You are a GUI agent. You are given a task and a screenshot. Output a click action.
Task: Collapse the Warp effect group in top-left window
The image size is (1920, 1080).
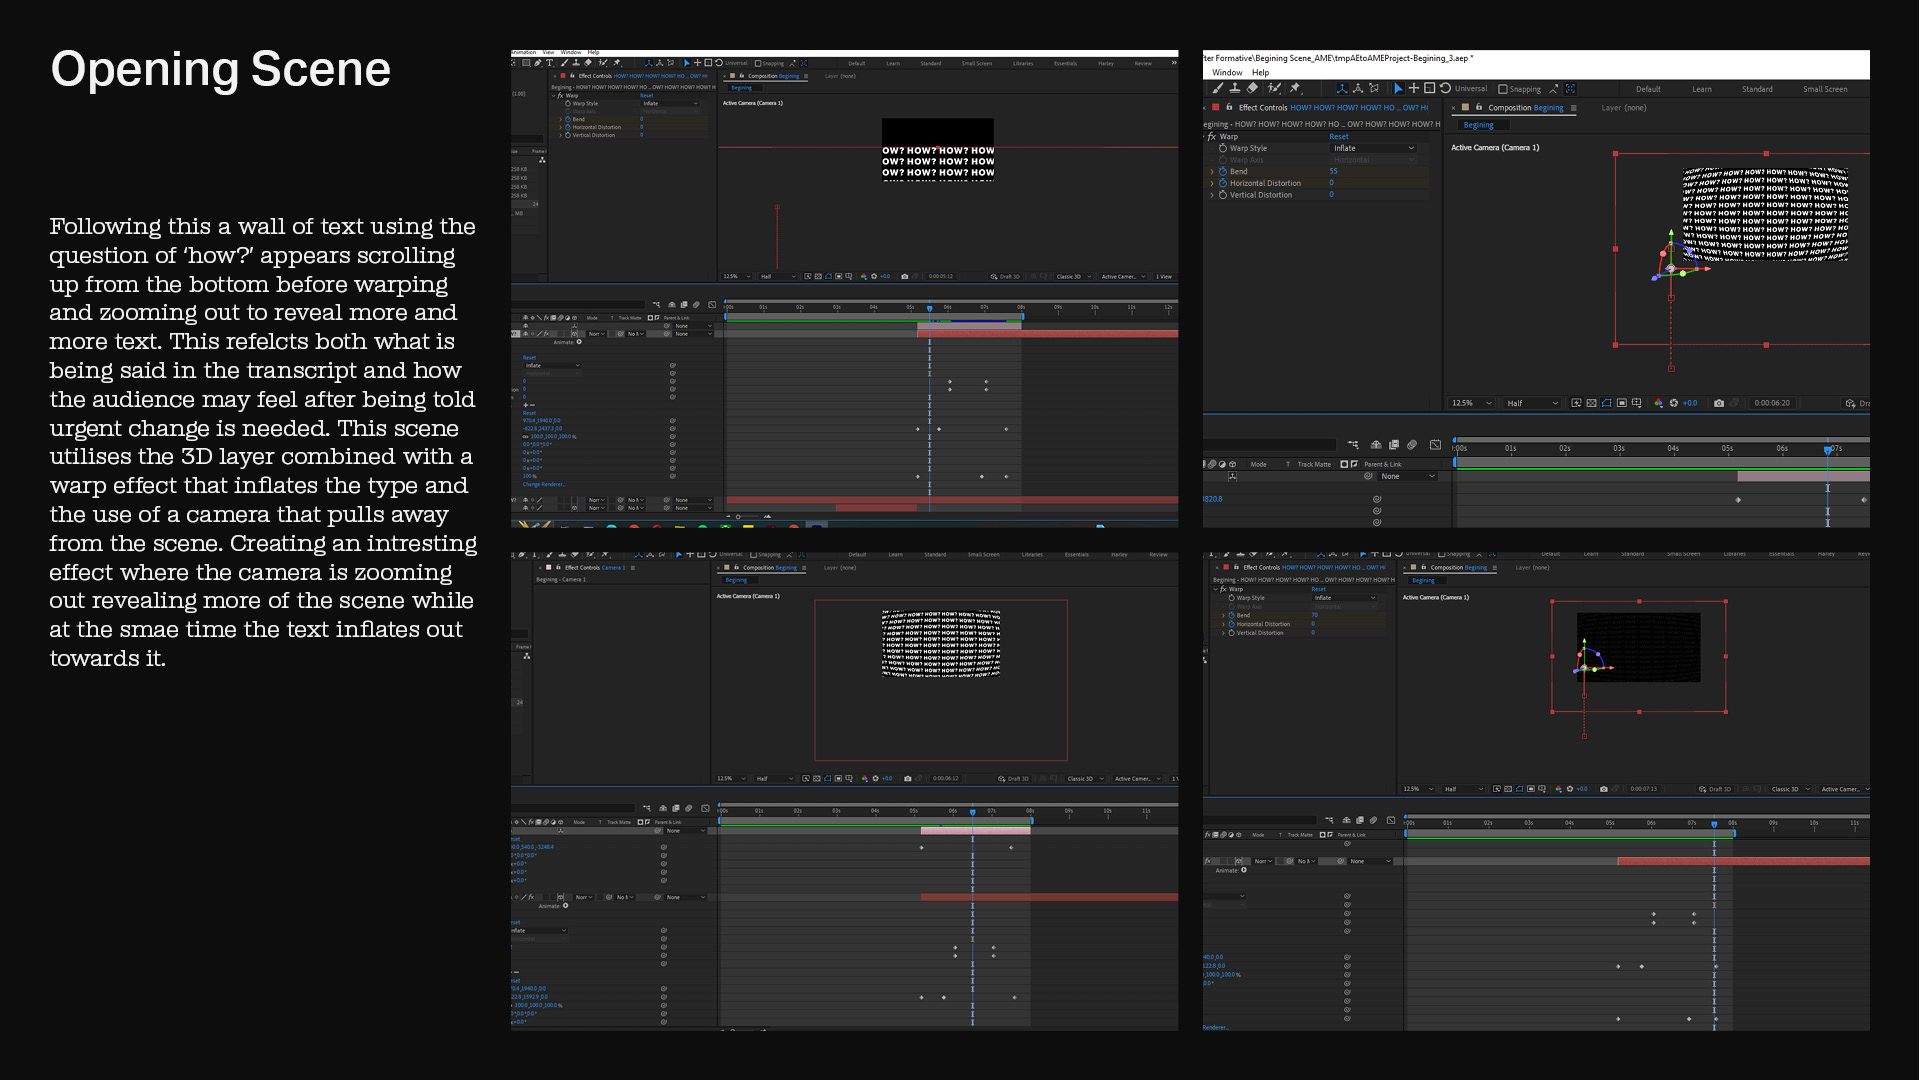(554, 96)
